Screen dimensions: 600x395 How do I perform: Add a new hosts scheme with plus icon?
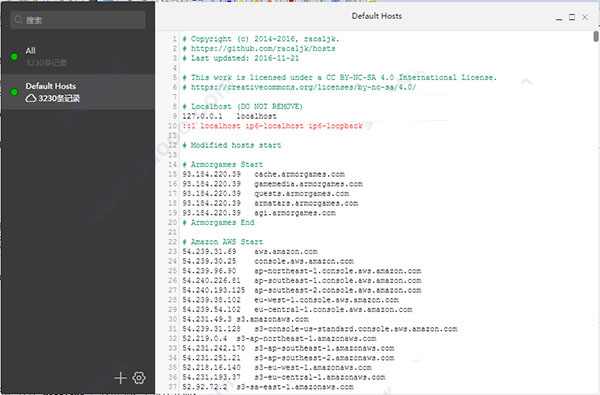(x=120, y=378)
